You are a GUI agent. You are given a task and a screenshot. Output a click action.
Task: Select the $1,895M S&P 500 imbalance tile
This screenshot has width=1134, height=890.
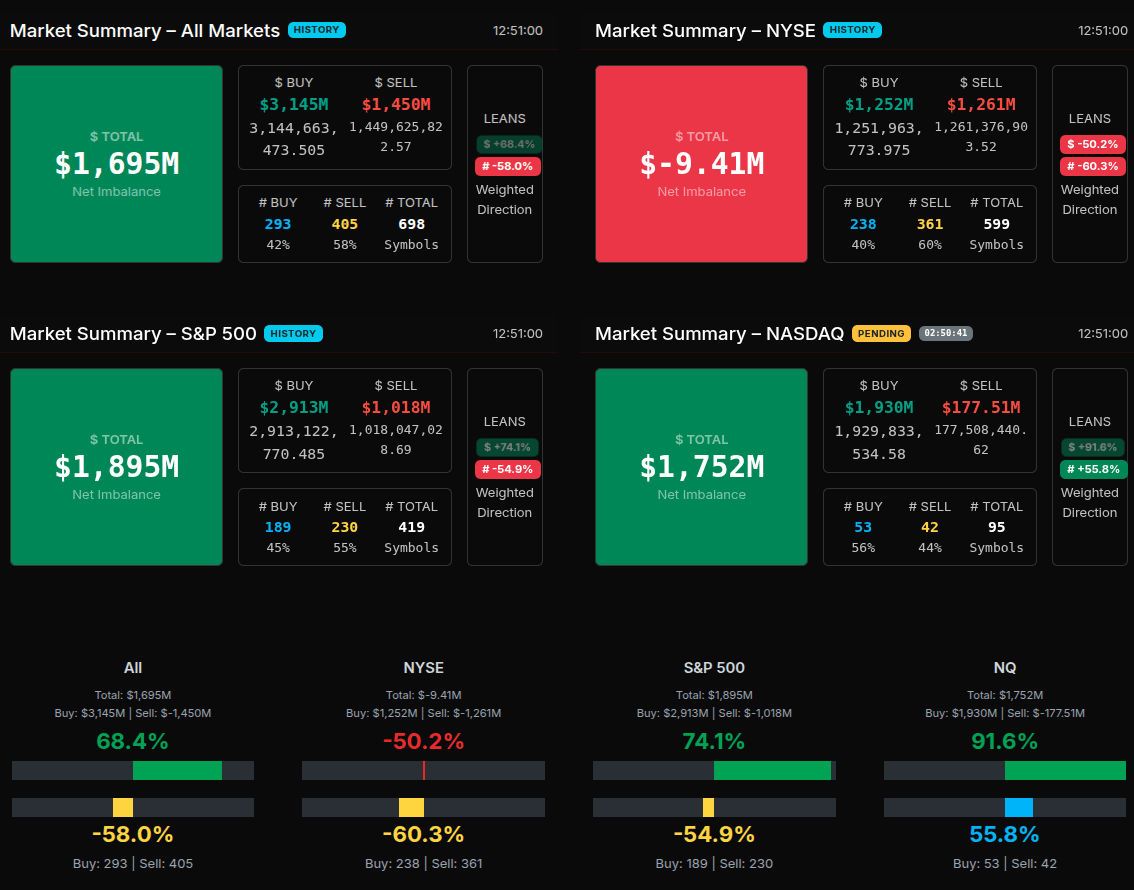[x=116, y=467]
